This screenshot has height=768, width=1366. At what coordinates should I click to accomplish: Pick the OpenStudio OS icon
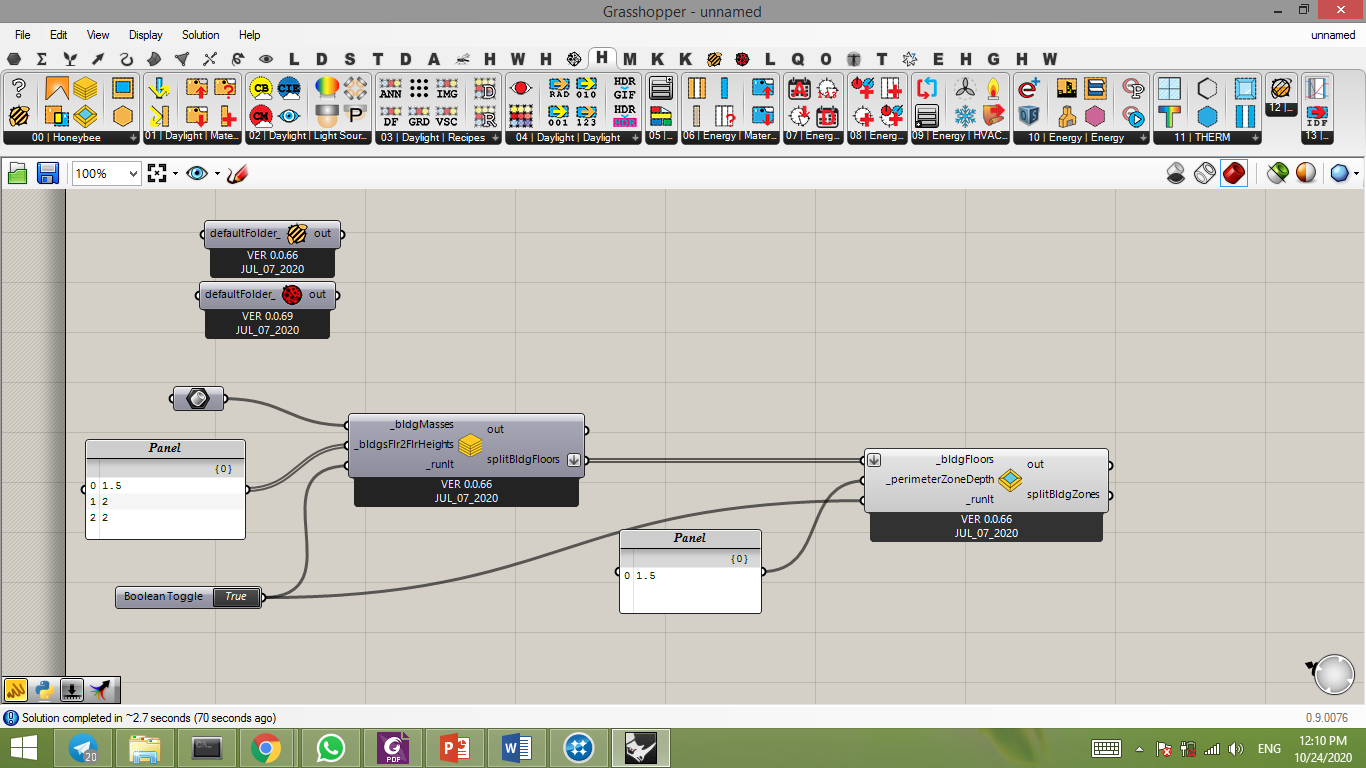pyautogui.click(x=1028, y=115)
